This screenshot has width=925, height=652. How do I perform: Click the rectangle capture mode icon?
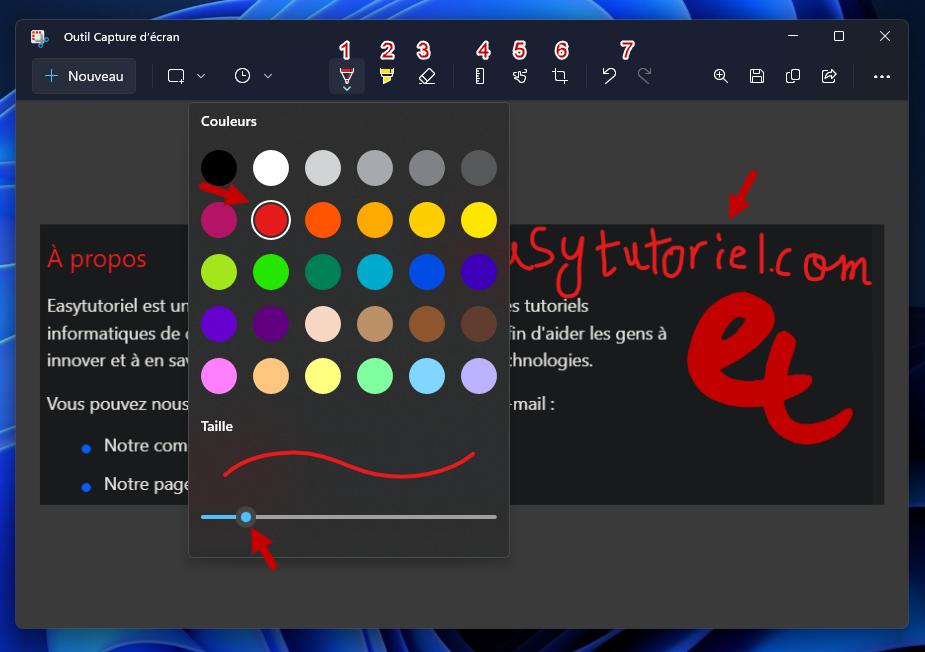tap(176, 76)
